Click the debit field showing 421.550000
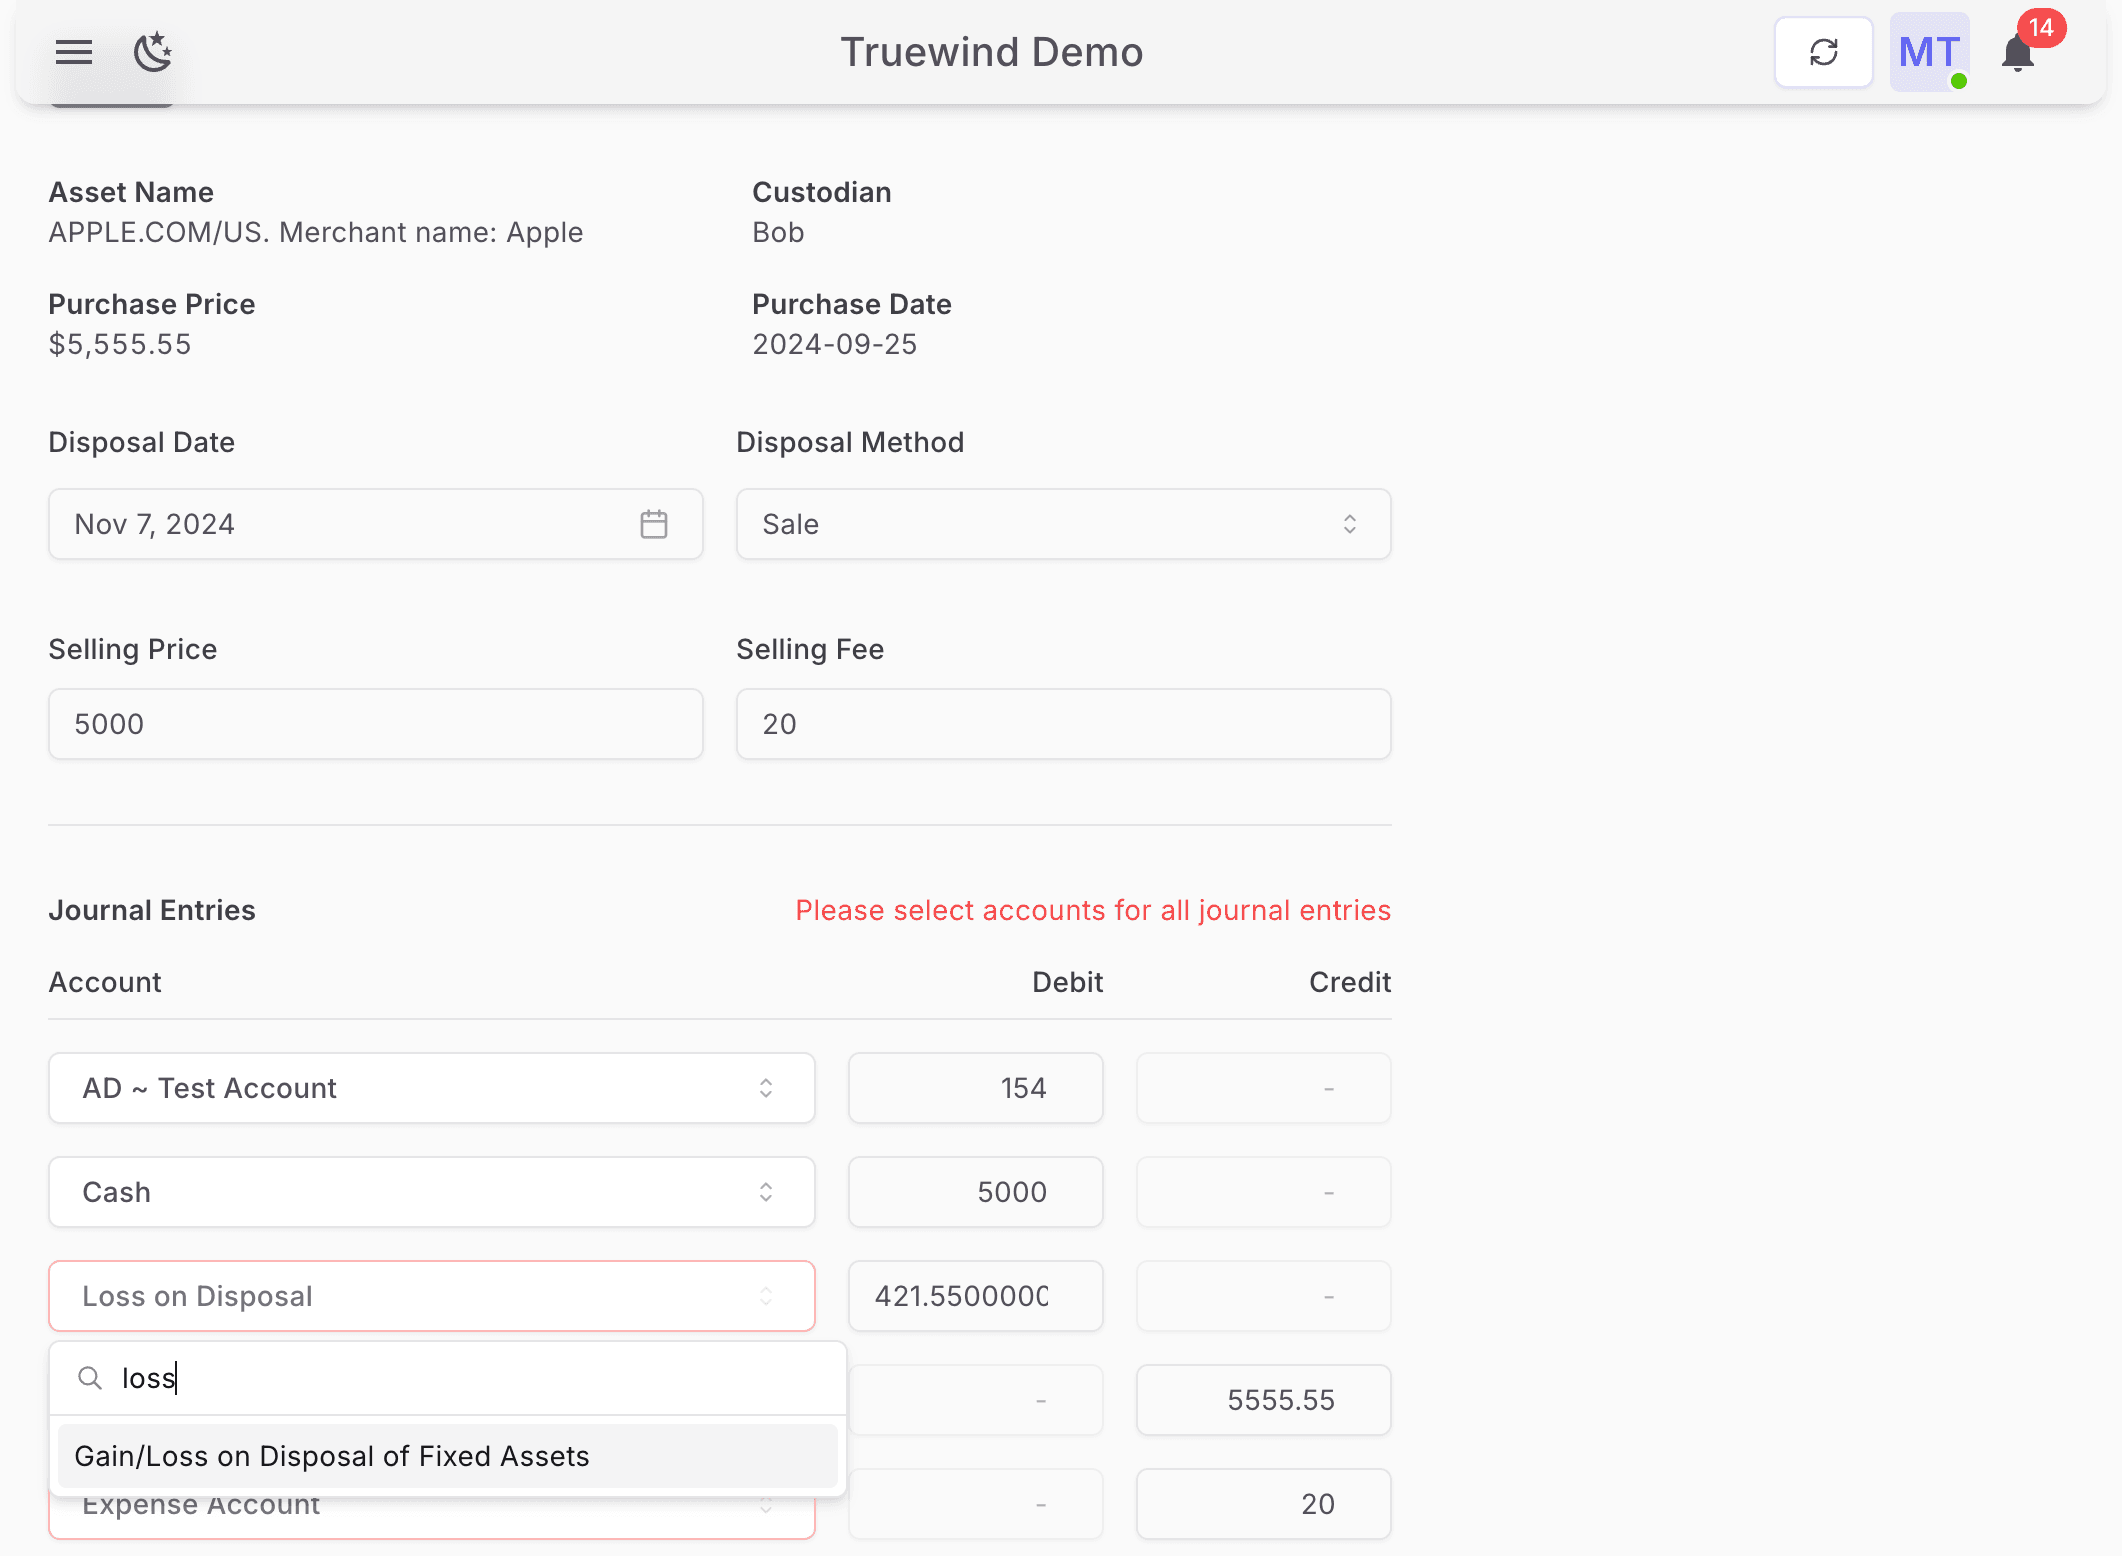The image size is (2122, 1556). click(975, 1296)
